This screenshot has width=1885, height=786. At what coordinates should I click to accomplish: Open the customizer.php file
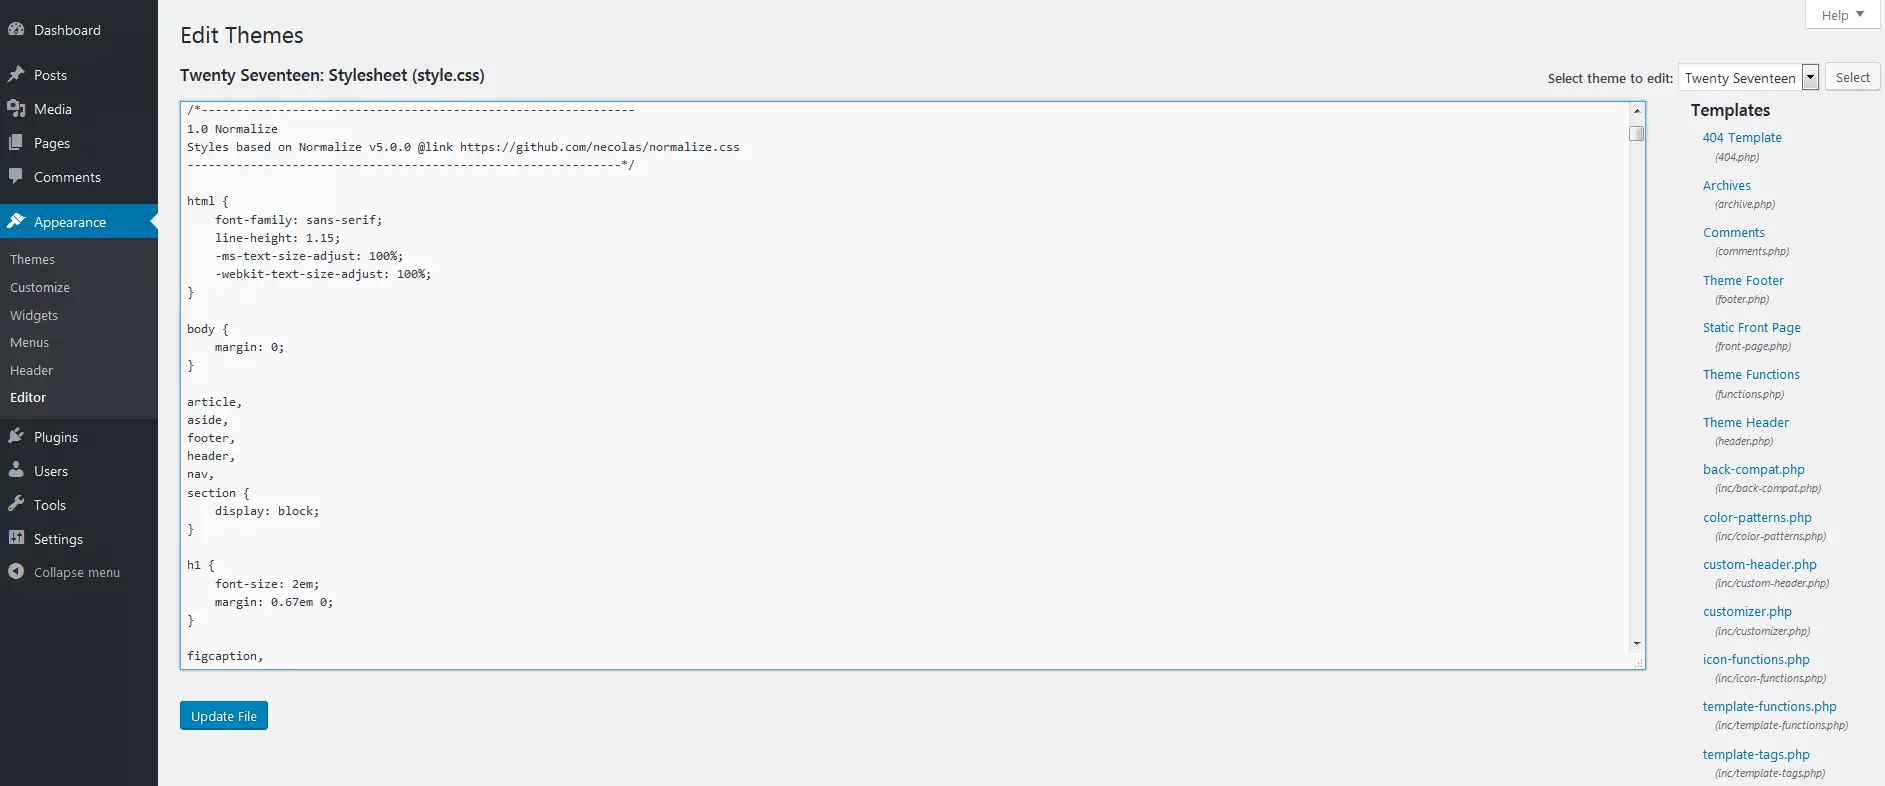1748,612
